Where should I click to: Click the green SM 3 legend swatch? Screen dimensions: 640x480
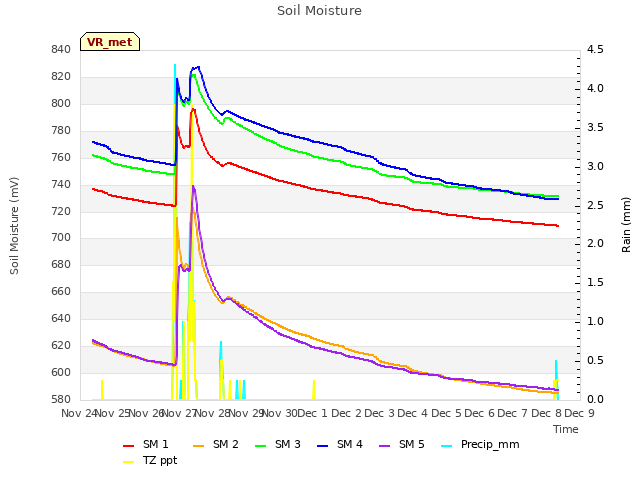pyautogui.click(x=260, y=446)
